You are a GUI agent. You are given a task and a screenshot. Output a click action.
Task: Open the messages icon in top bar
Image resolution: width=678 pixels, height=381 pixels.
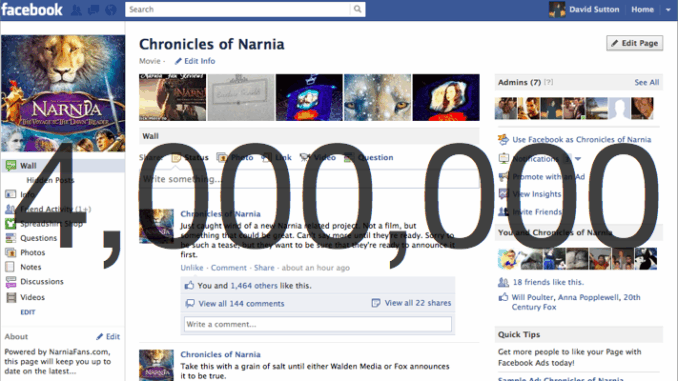pyautogui.click(x=93, y=10)
